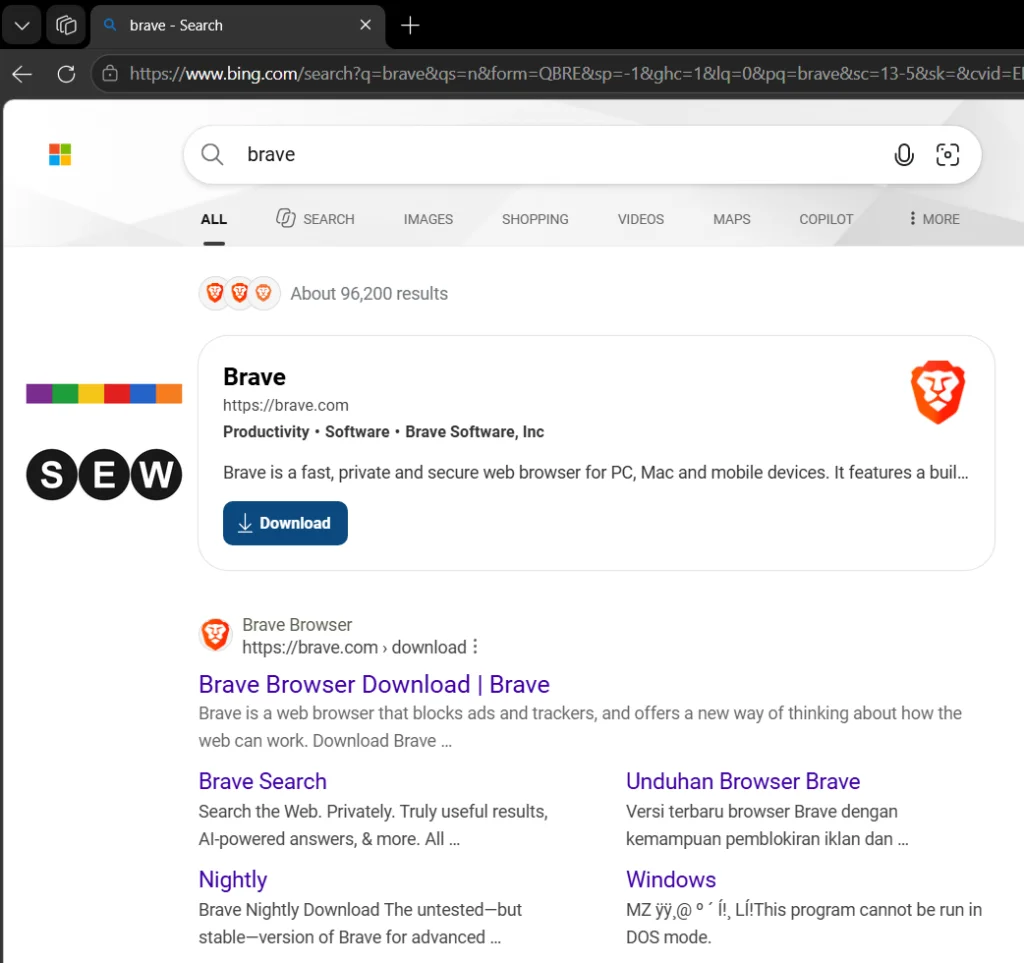Viewport: 1024px width, 963px height.
Task: Go back with the back arrow
Action: coord(22,74)
